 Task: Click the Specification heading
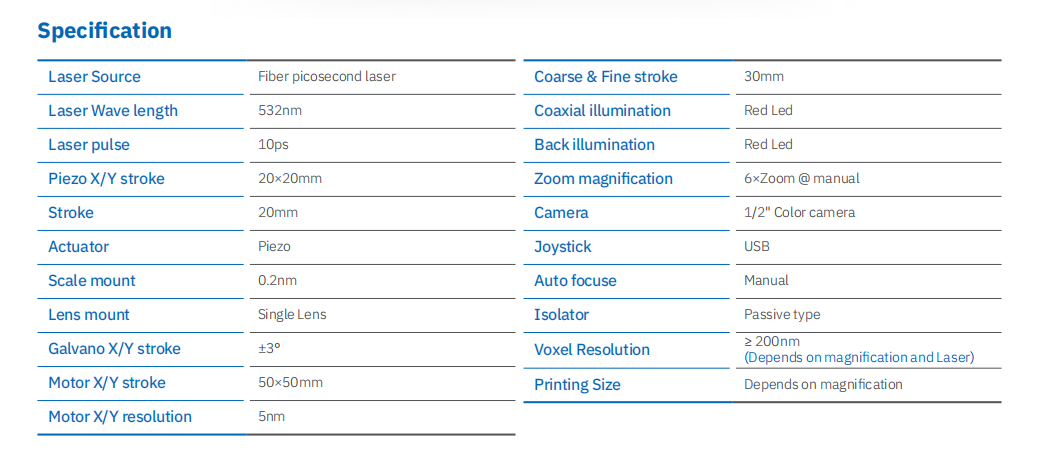point(105,31)
